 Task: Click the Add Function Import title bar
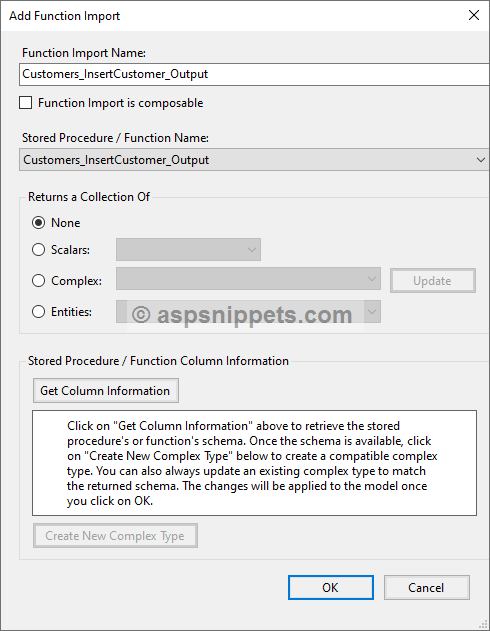click(x=233, y=16)
